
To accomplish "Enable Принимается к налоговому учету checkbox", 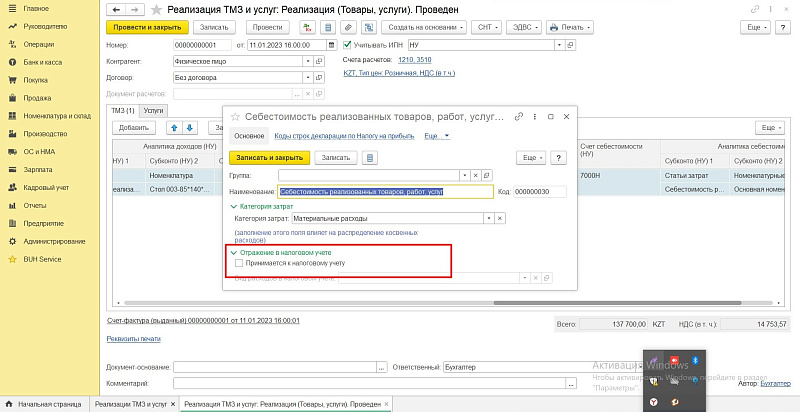I will 238,263.
